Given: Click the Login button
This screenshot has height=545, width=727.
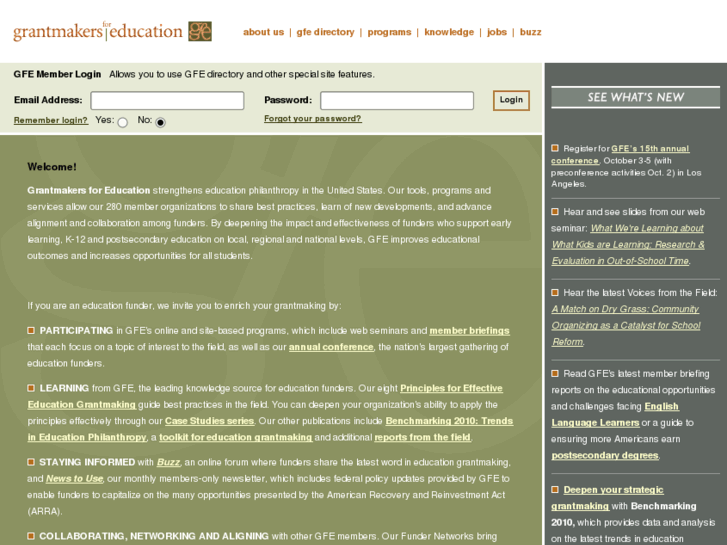Looking at the screenshot, I should click(511, 100).
